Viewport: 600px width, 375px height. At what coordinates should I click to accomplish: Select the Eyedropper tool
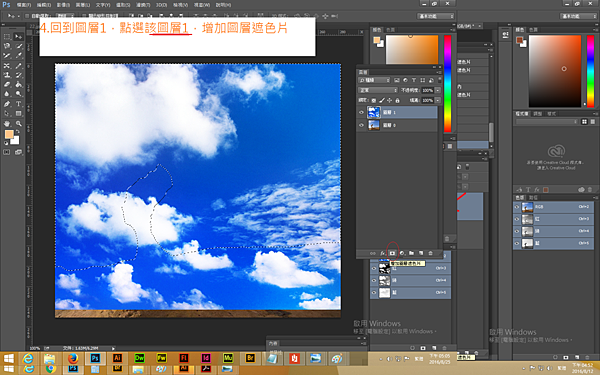click(x=18, y=56)
